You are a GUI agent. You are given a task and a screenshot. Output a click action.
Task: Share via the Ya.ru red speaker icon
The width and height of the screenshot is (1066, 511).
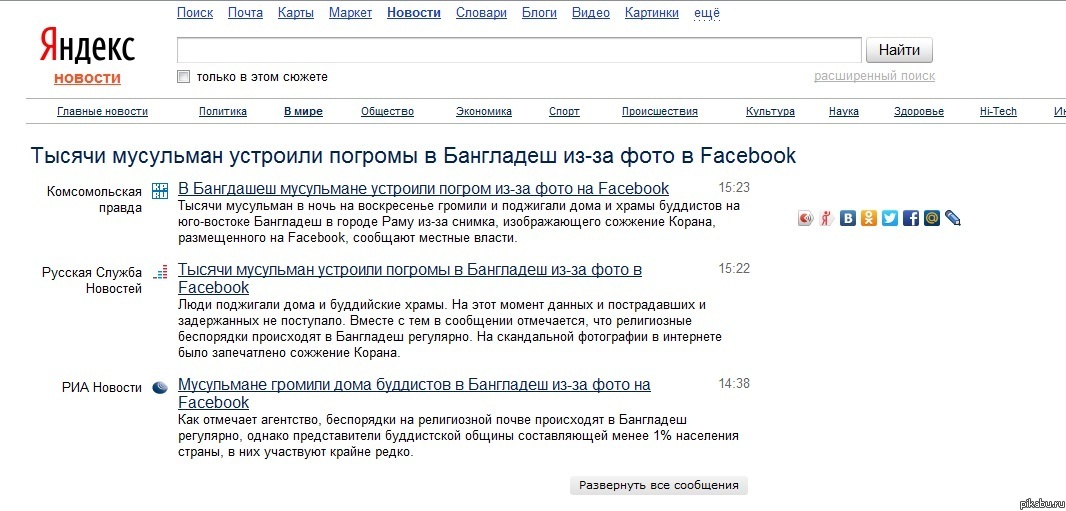click(x=805, y=218)
